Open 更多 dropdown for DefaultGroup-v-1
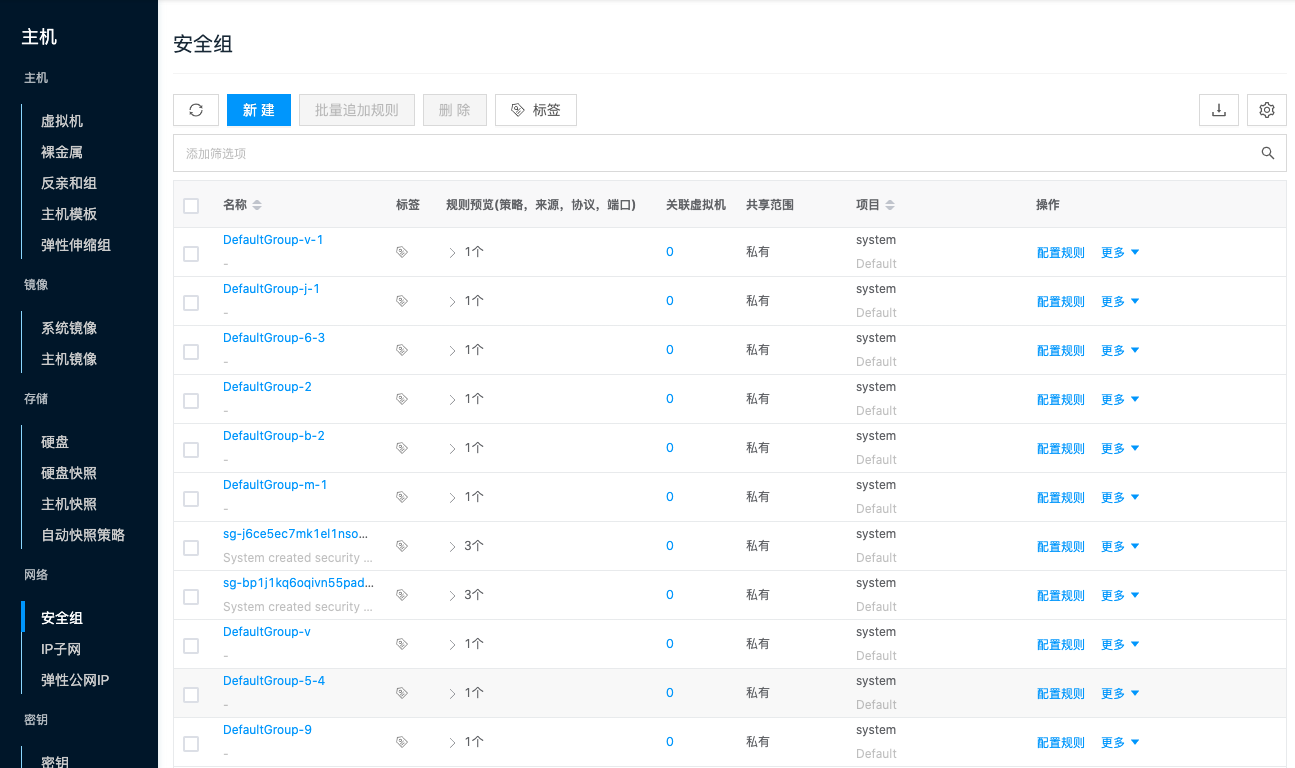This screenshot has width=1295, height=768. pyautogui.click(x=1119, y=253)
